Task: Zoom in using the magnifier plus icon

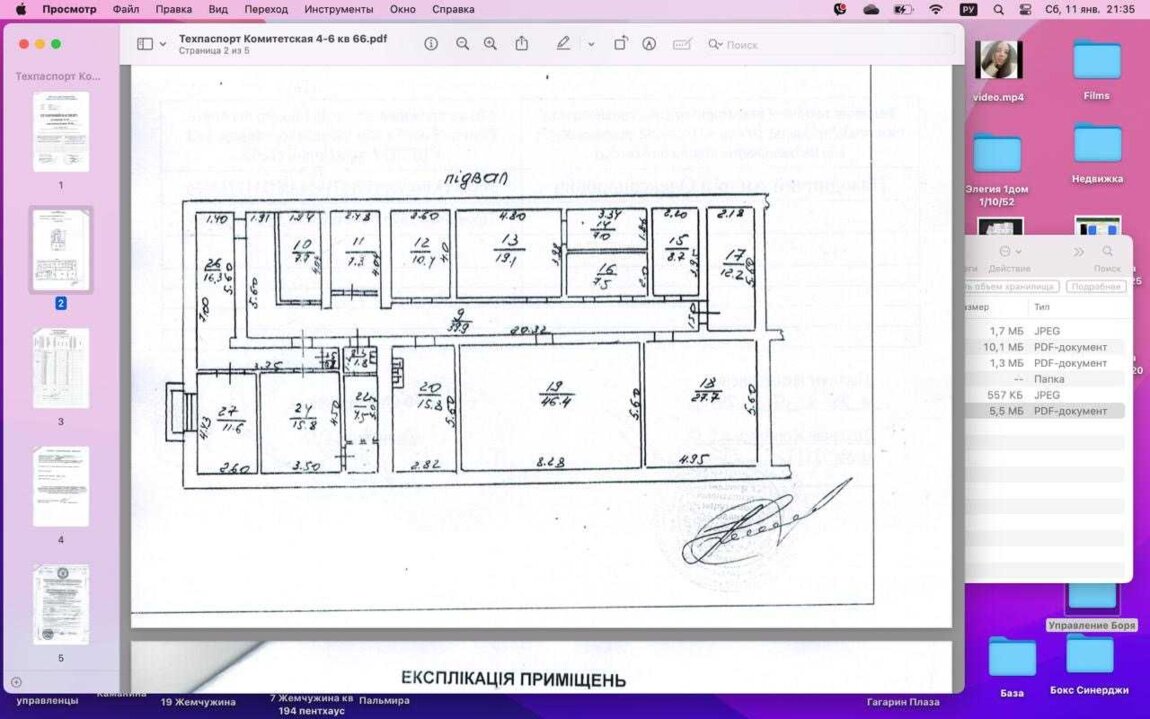Action: pos(490,44)
